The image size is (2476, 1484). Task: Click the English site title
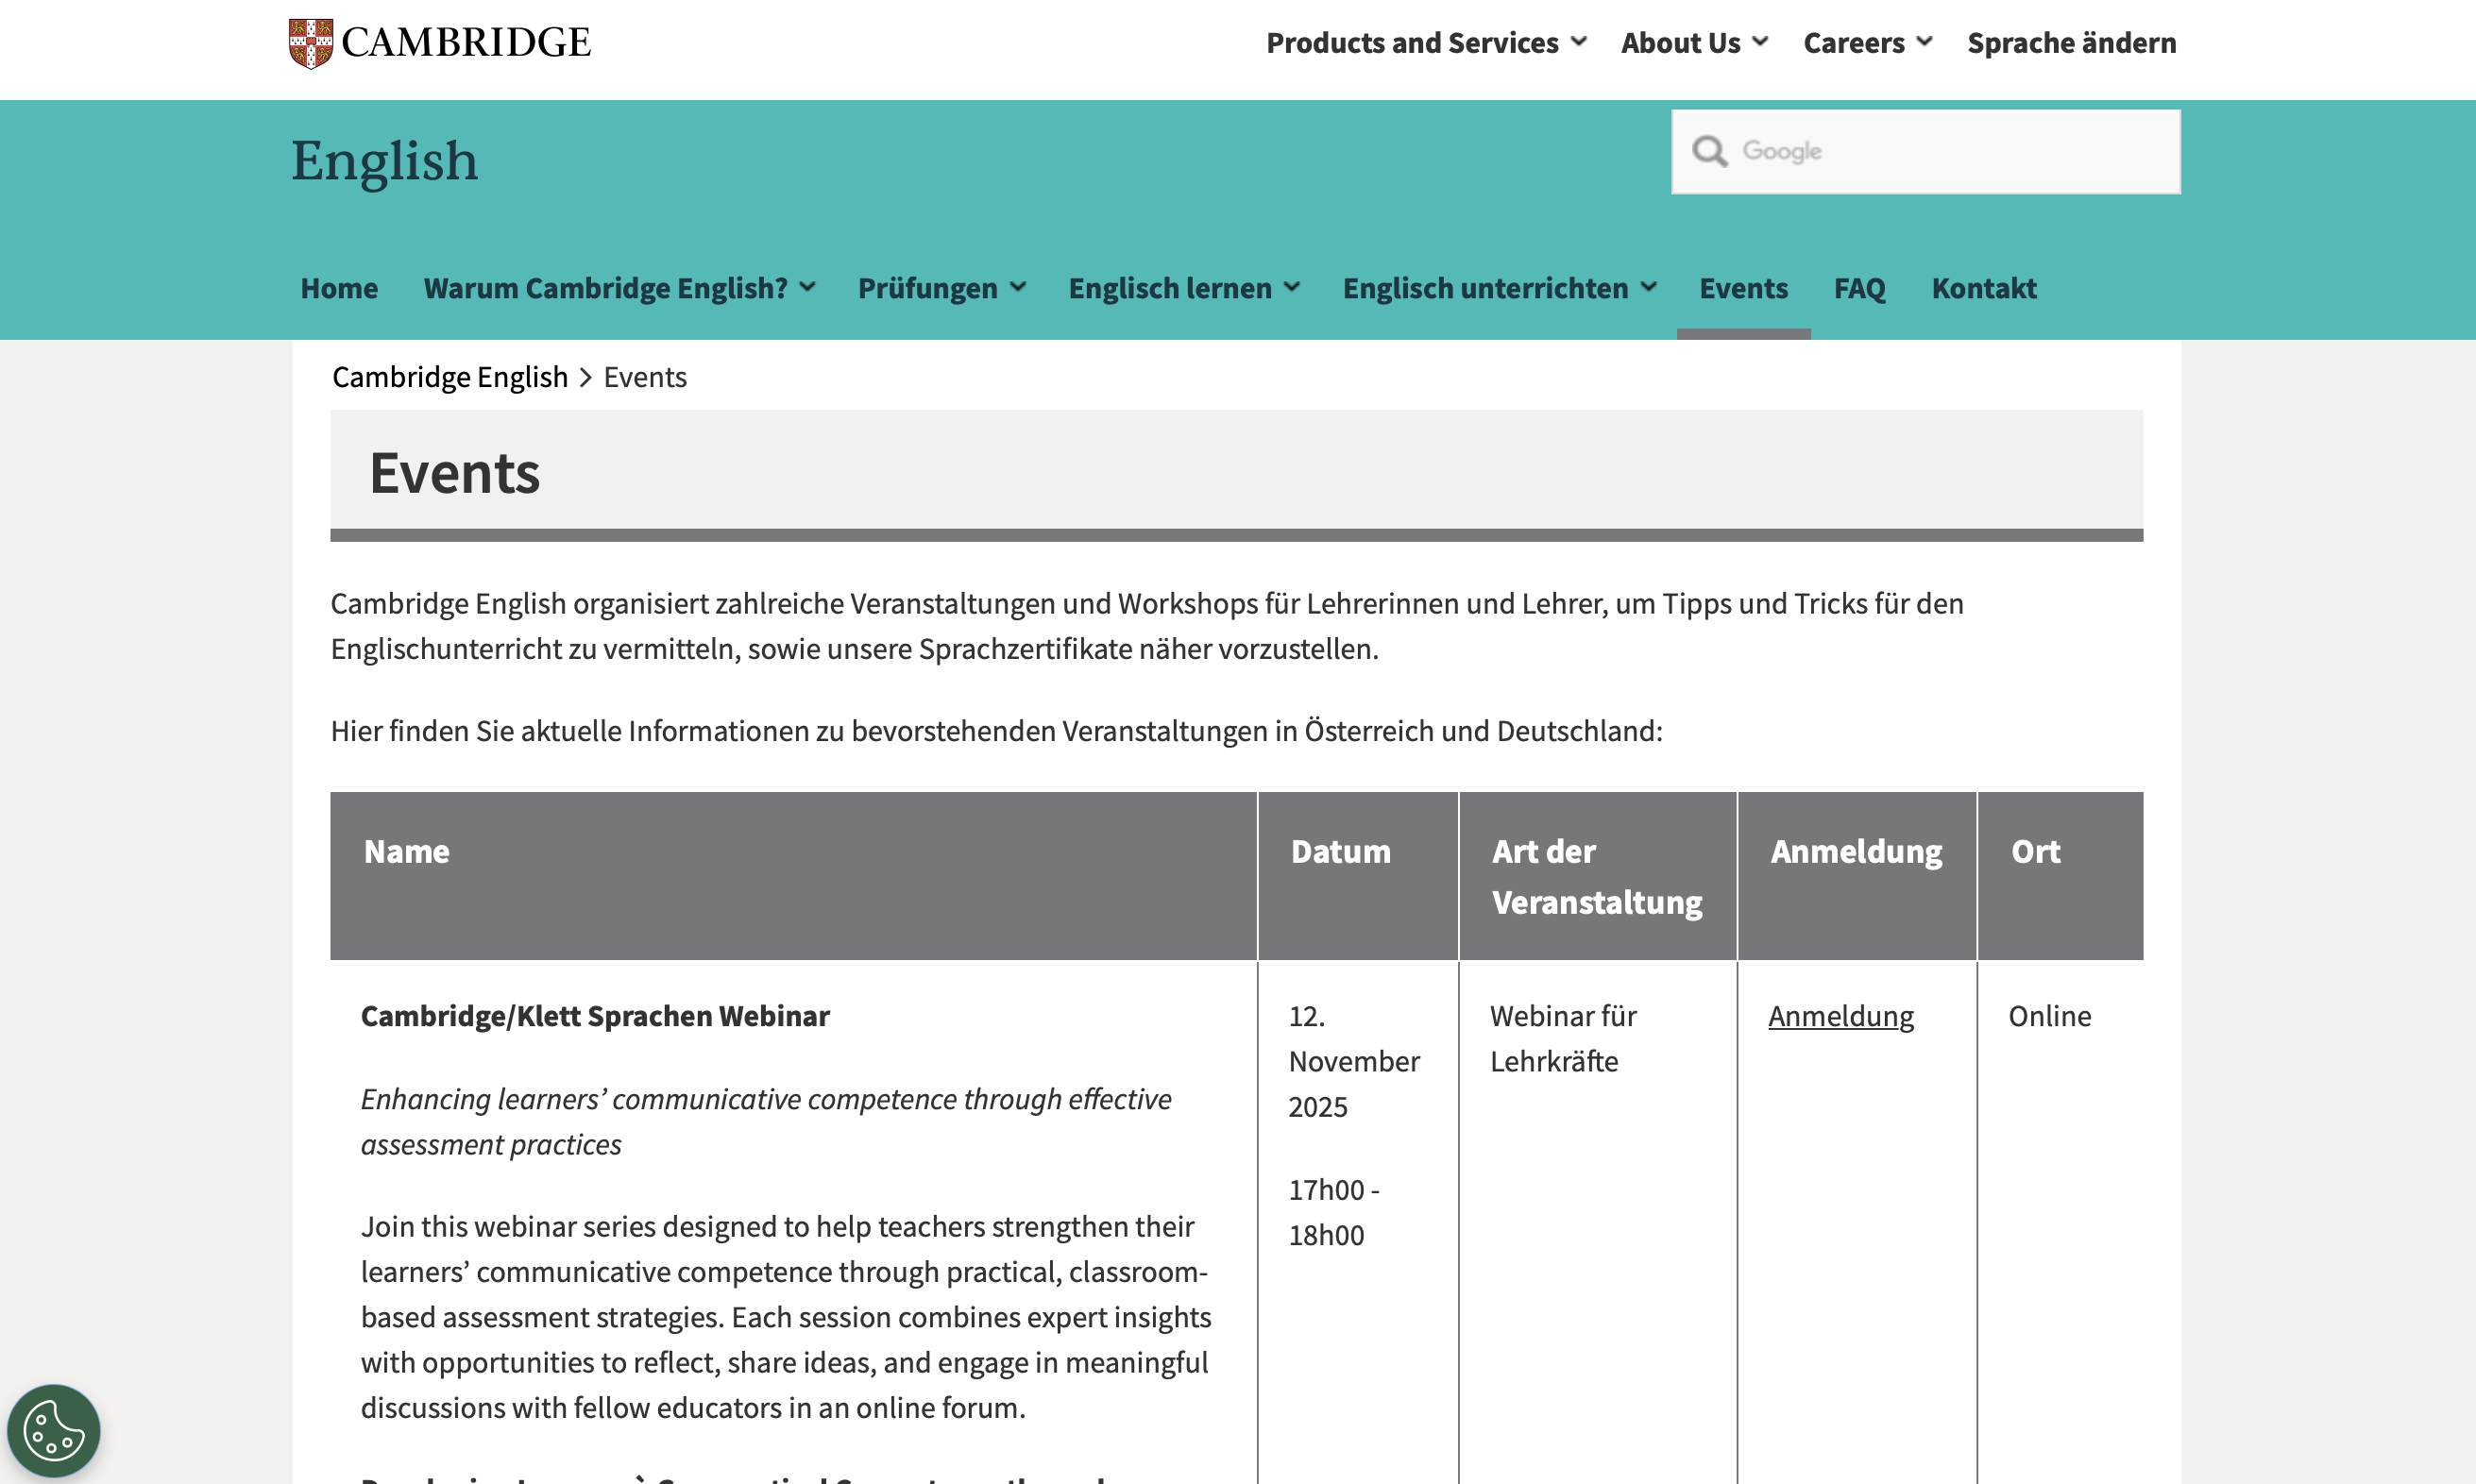tap(383, 160)
